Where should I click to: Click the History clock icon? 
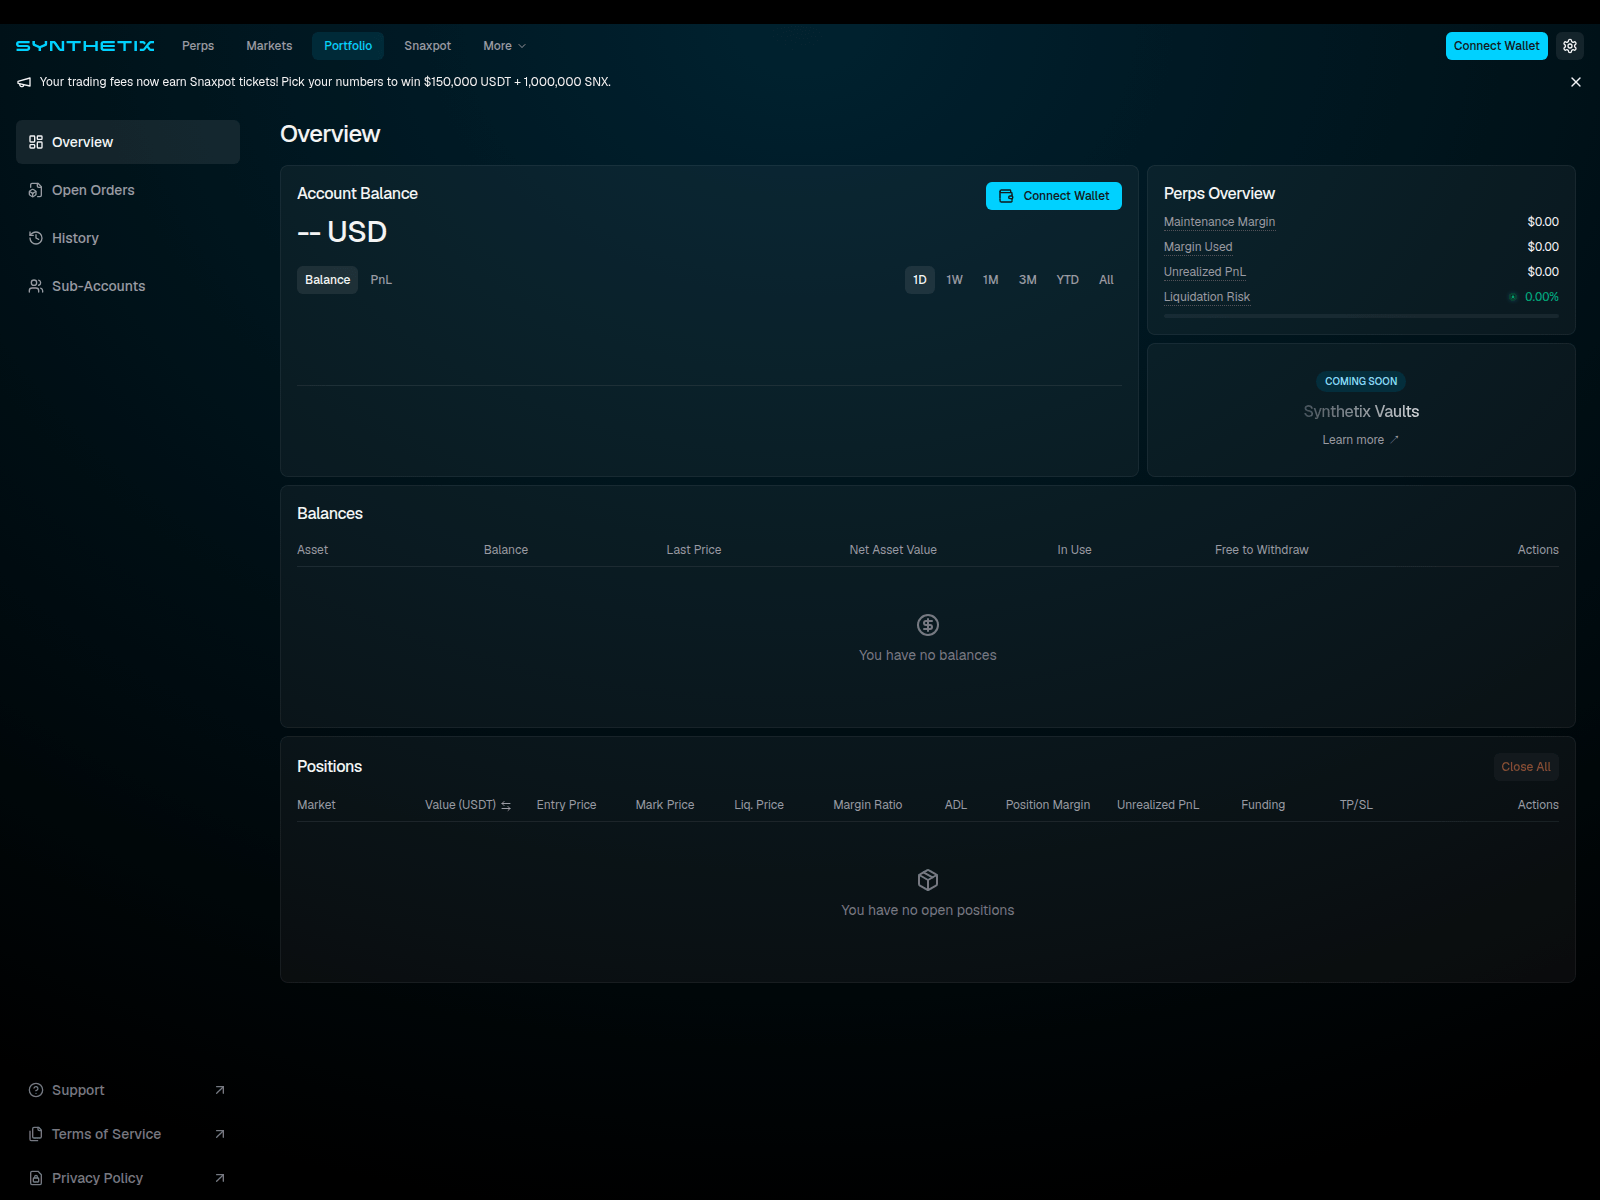tap(36, 238)
